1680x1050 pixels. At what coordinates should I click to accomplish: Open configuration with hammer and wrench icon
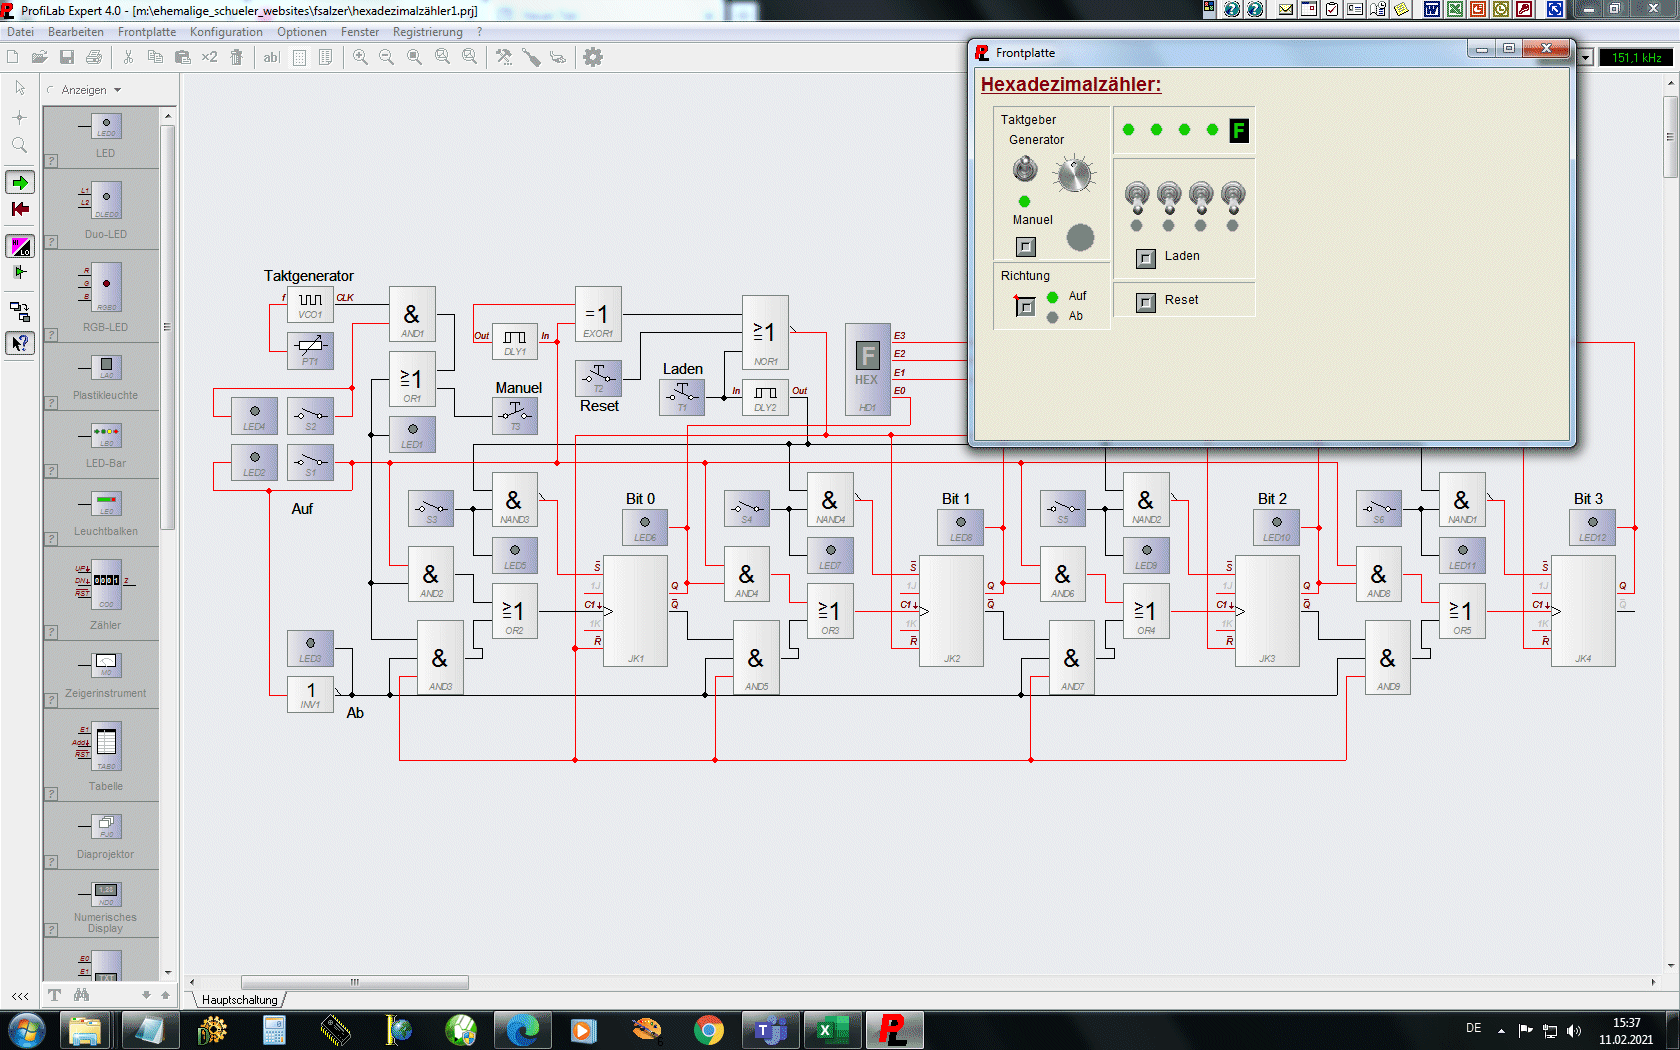[504, 57]
